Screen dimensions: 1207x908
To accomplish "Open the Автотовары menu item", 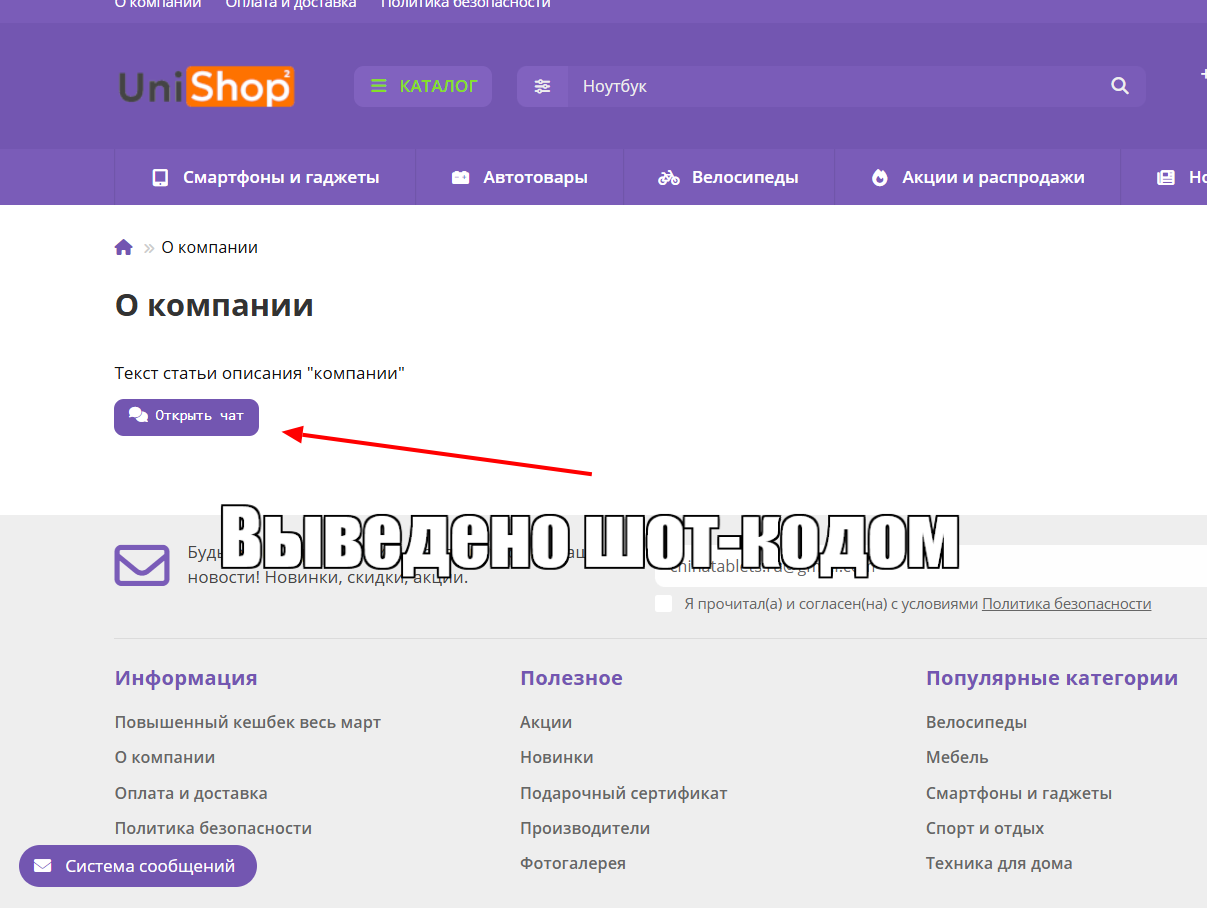I will coord(519,178).
